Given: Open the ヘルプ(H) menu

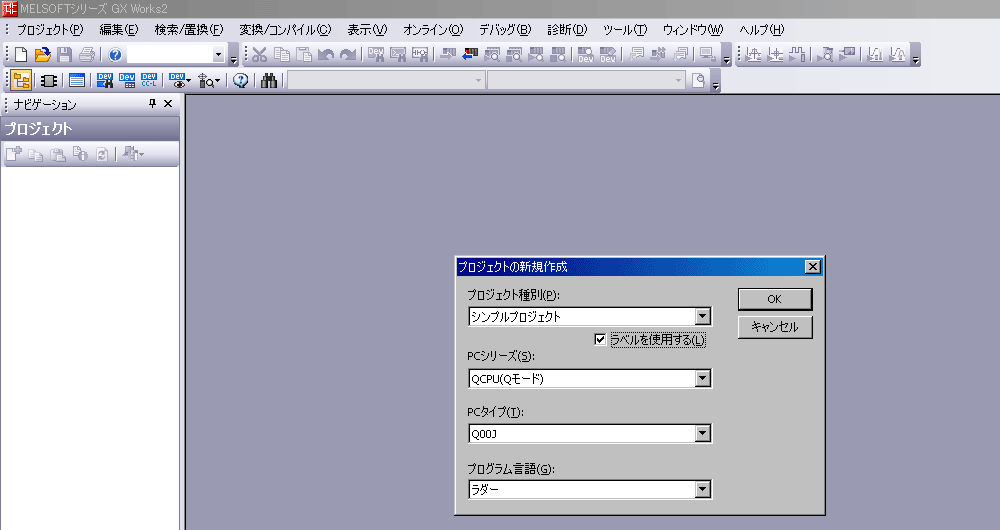Looking at the screenshot, I should [761, 29].
